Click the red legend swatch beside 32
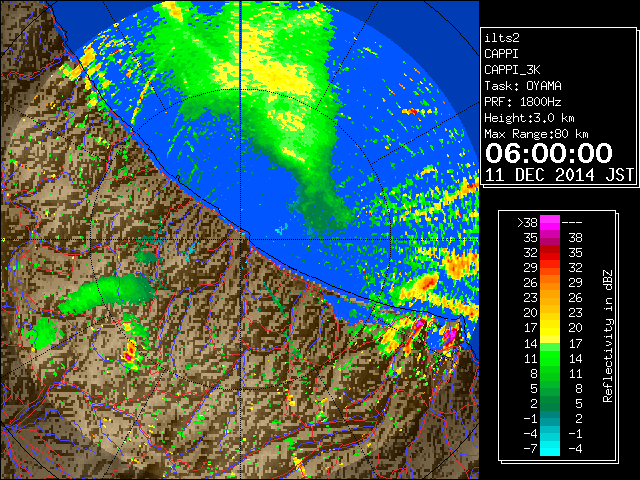This screenshot has width=640, height=480. coord(550,253)
